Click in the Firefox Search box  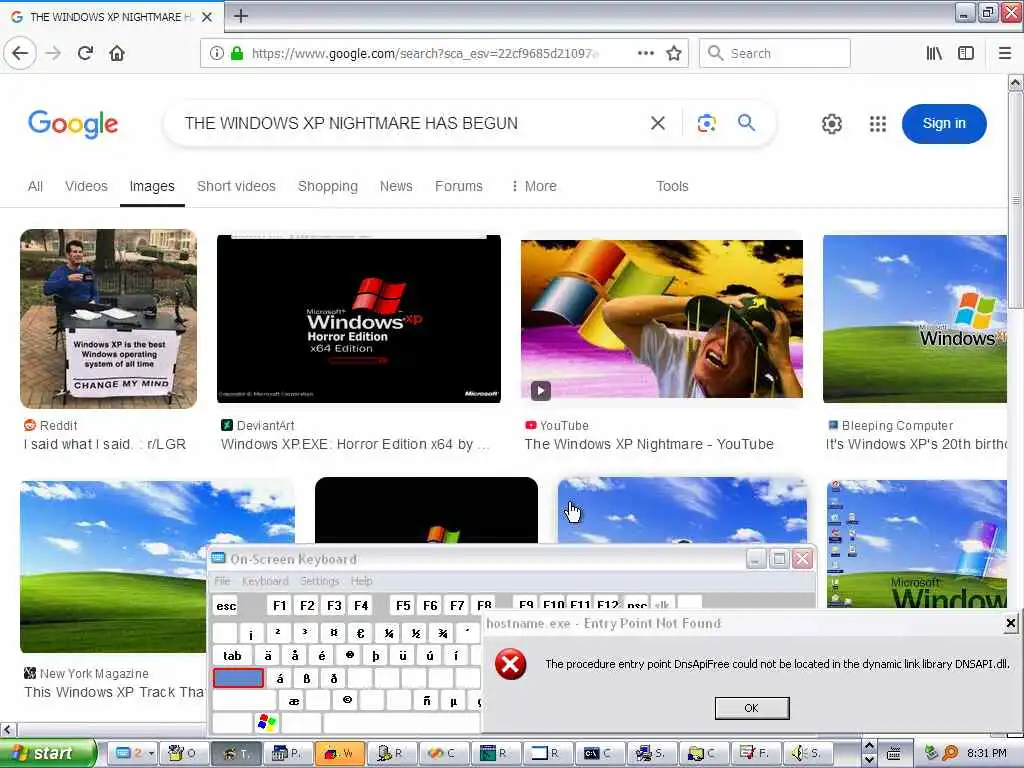pos(775,53)
